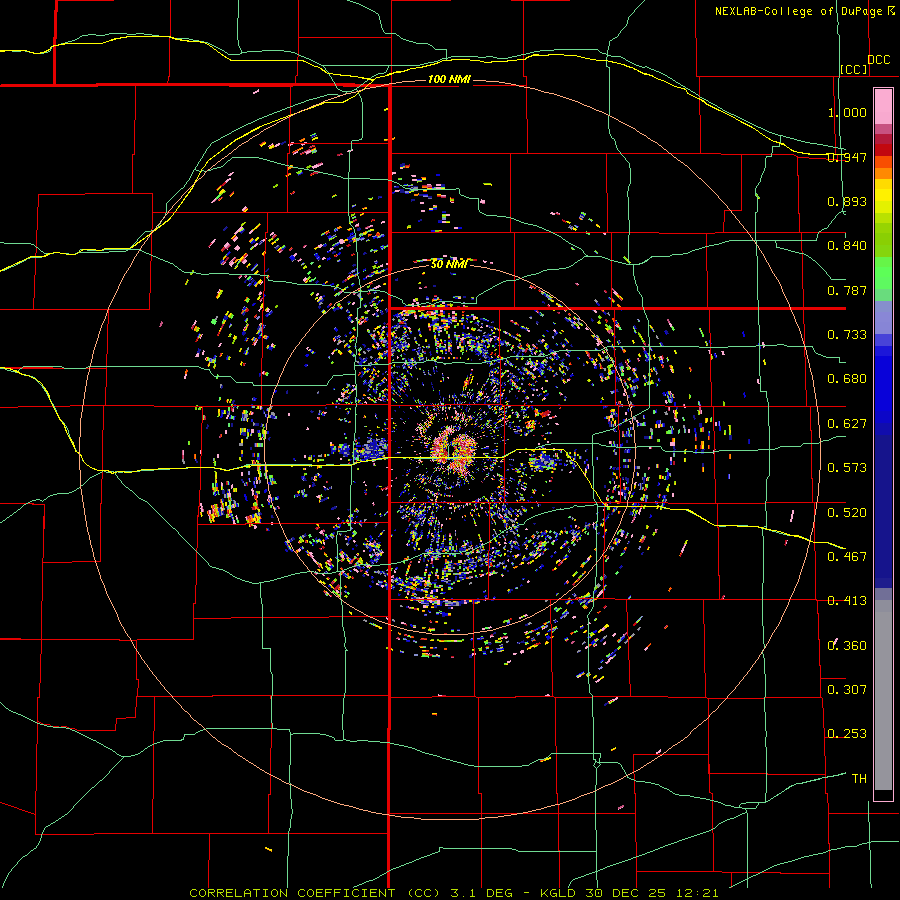This screenshot has height=900, width=900.
Task: Click the 0.253 scale value
Action: [x=847, y=734]
